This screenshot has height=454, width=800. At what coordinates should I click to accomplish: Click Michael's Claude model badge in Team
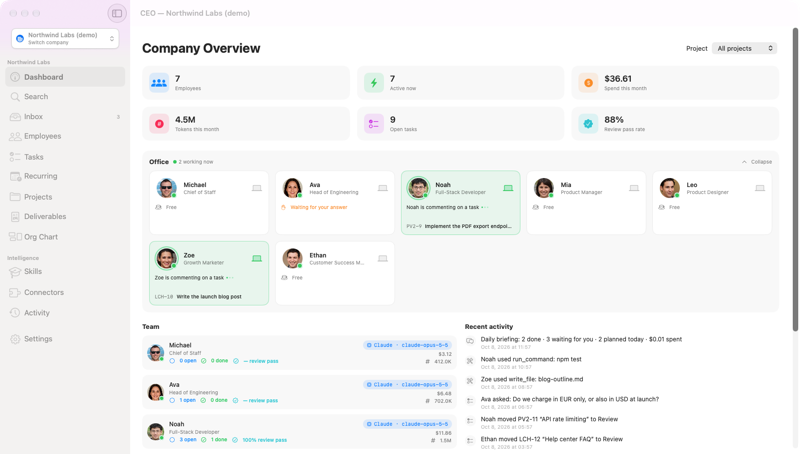pos(407,345)
